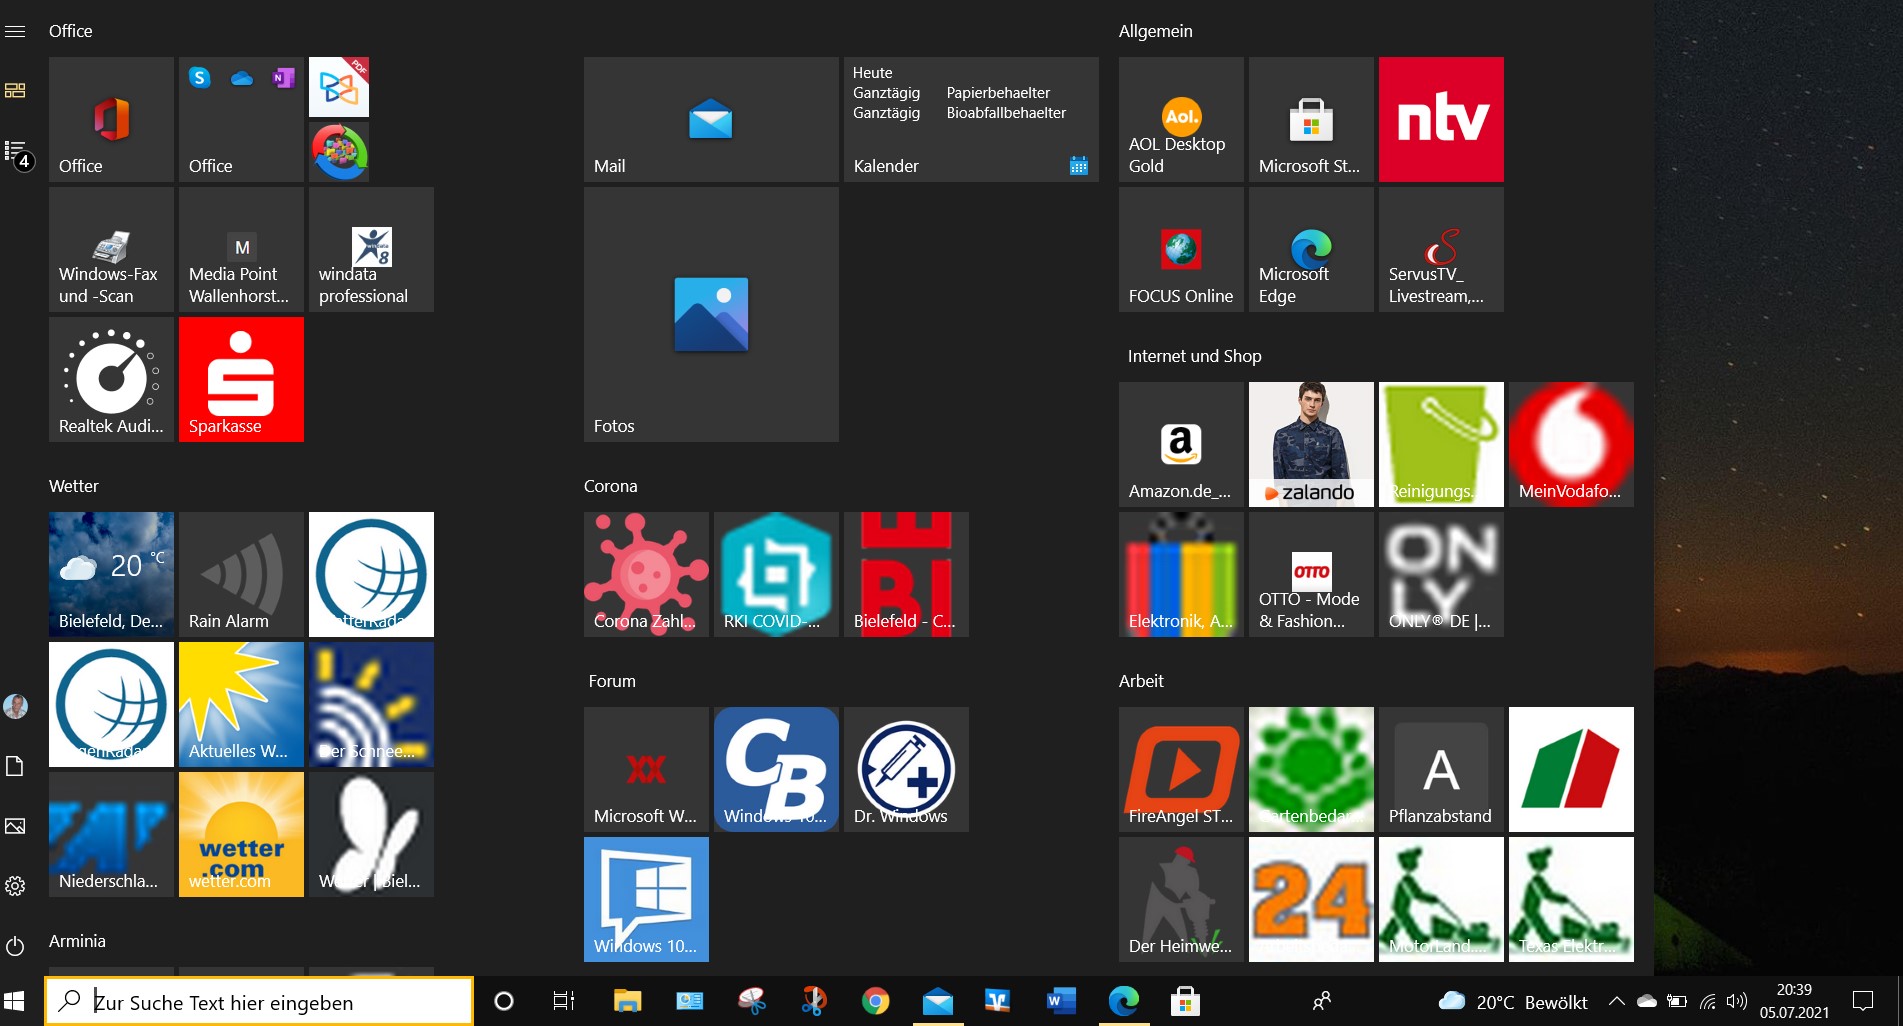Open Settings from the Start sidebar
The height and width of the screenshot is (1026, 1903).
point(15,886)
